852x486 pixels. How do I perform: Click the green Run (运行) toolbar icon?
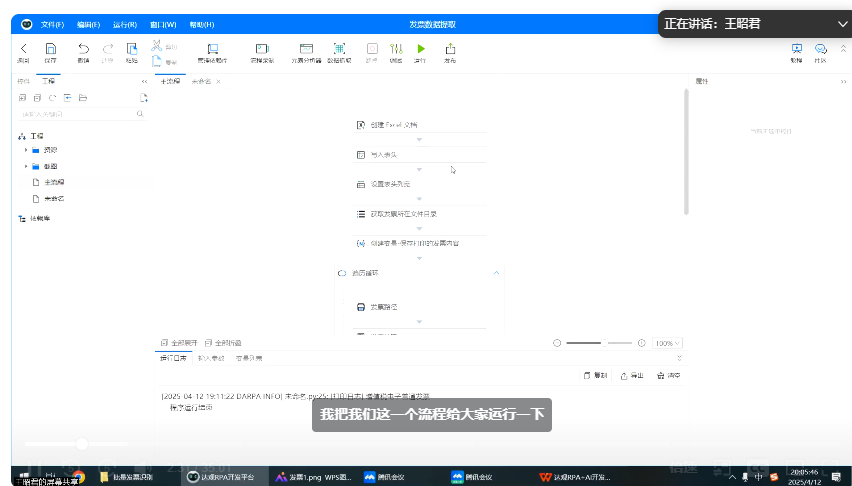pyautogui.click(x=420, y=50)
